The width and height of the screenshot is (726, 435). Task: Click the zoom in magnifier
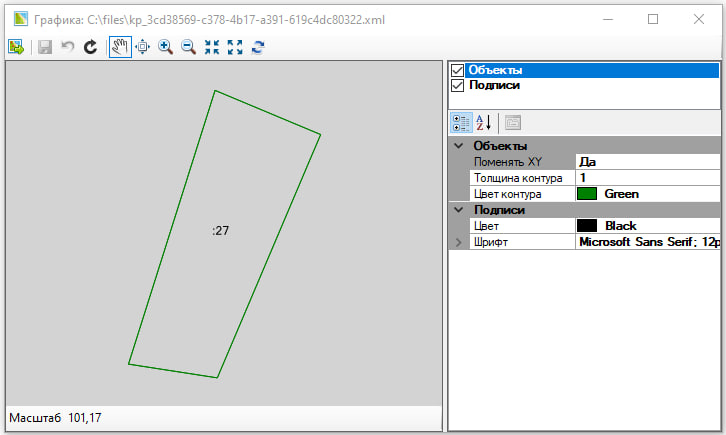165,47
